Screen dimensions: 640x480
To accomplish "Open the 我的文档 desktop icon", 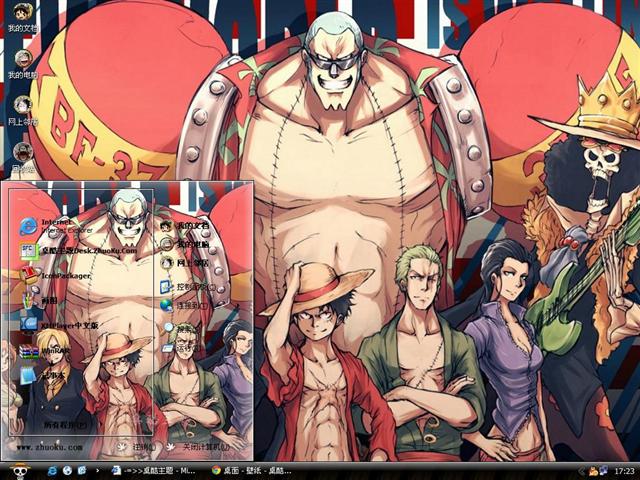I will coord(23,18).
